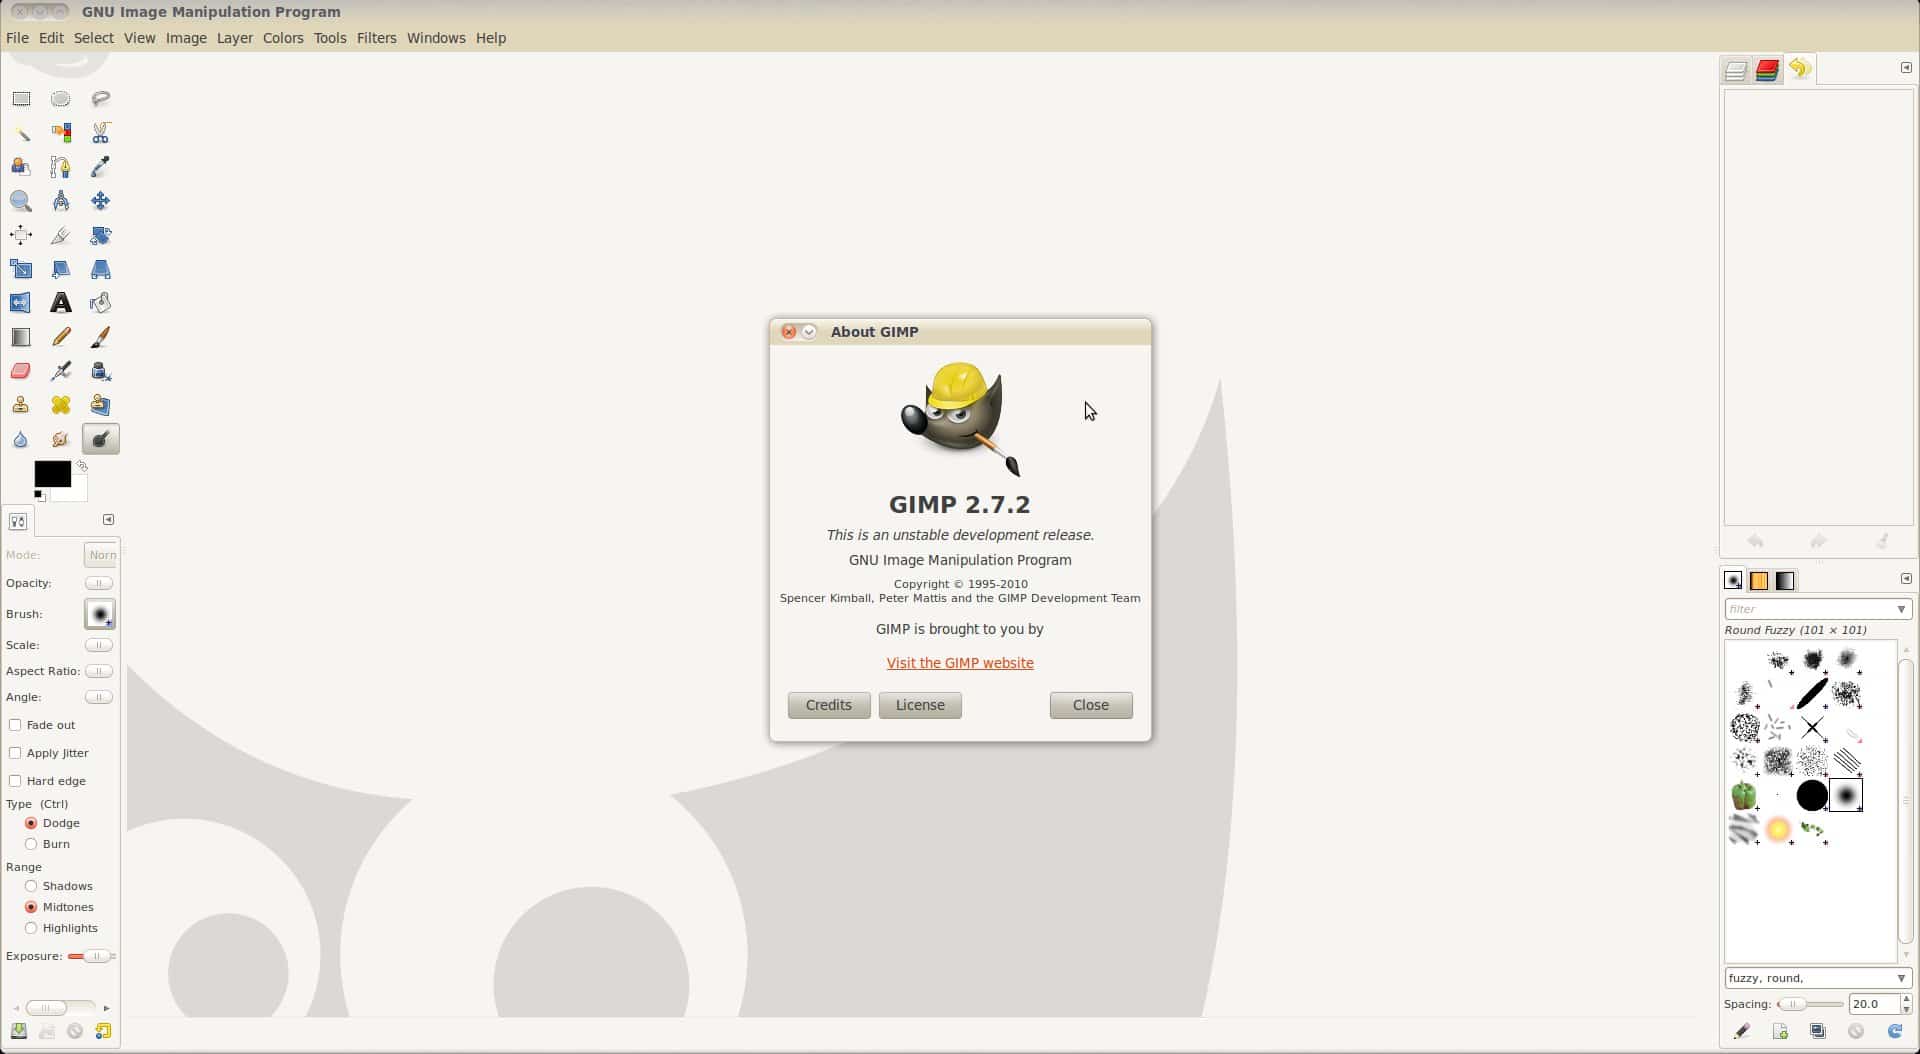This screenshot has height=1054, width=1920.
Task: Select the Rectangle Select tool
Action: click(x=21, y=99)
